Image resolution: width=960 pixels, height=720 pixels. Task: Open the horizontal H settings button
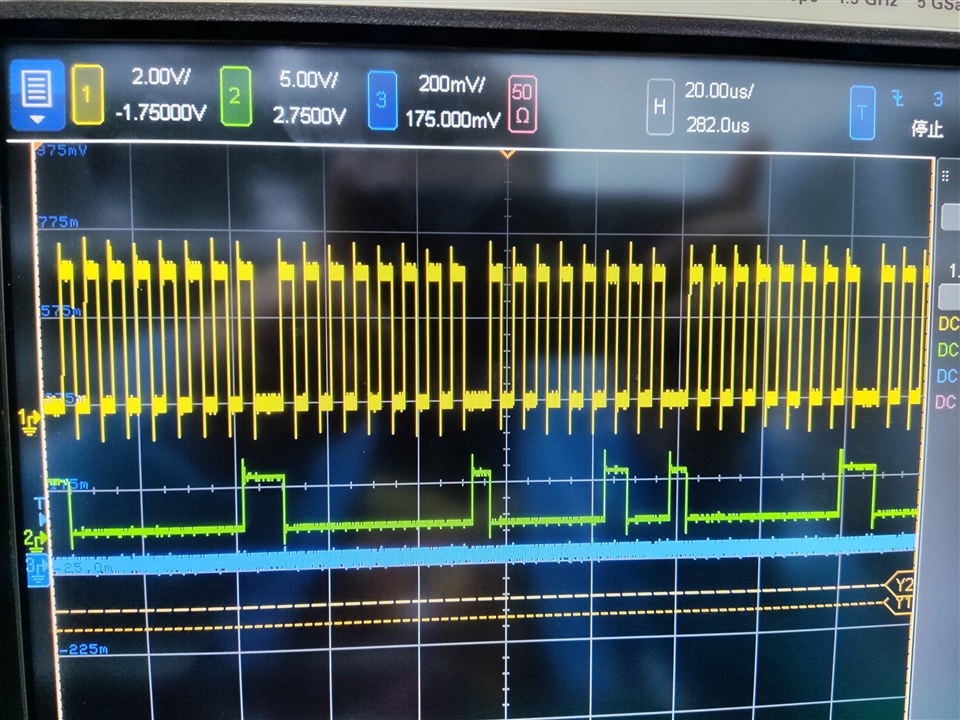click(660, 107)
